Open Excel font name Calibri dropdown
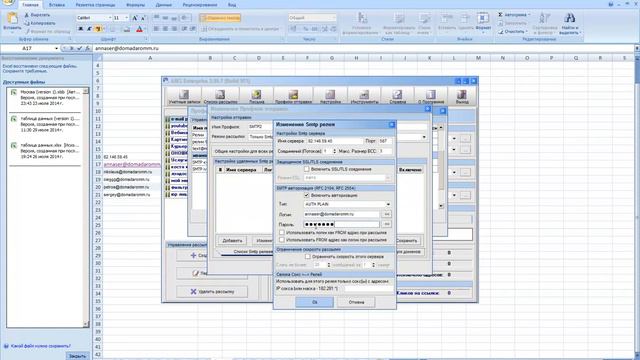The height and width of the screenshot is (360, 640). [x=110, y=18]
